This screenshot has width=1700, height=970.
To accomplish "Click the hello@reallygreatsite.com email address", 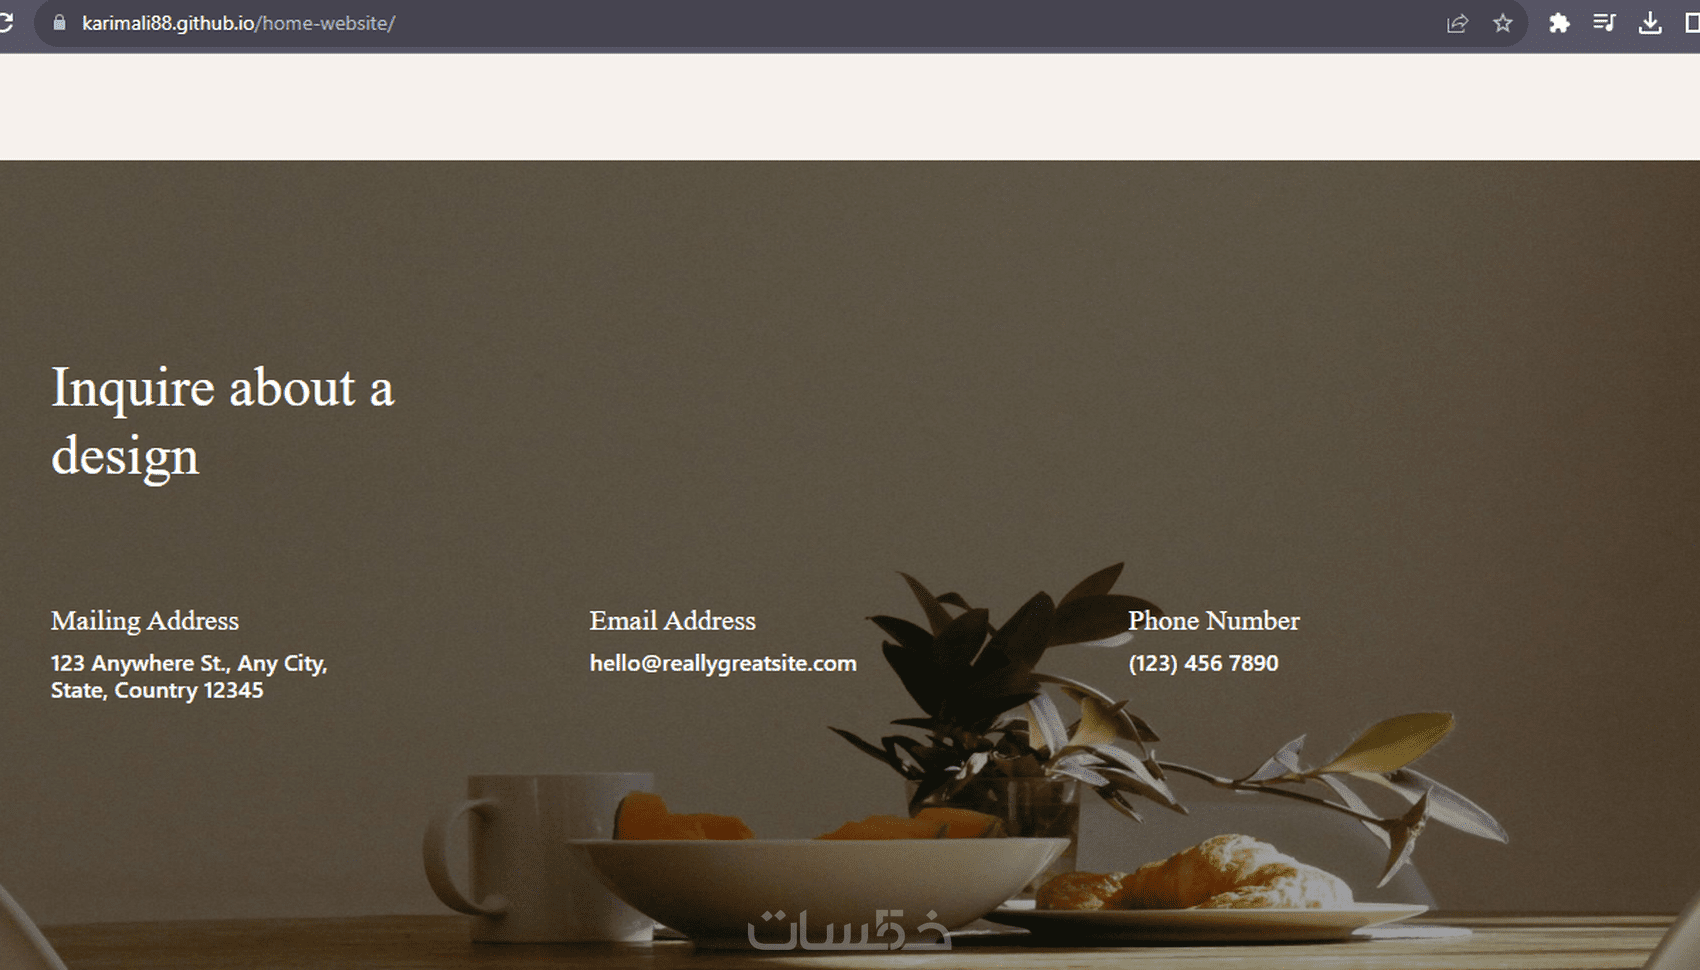I will pyautogui.click(x=723, y=663).
